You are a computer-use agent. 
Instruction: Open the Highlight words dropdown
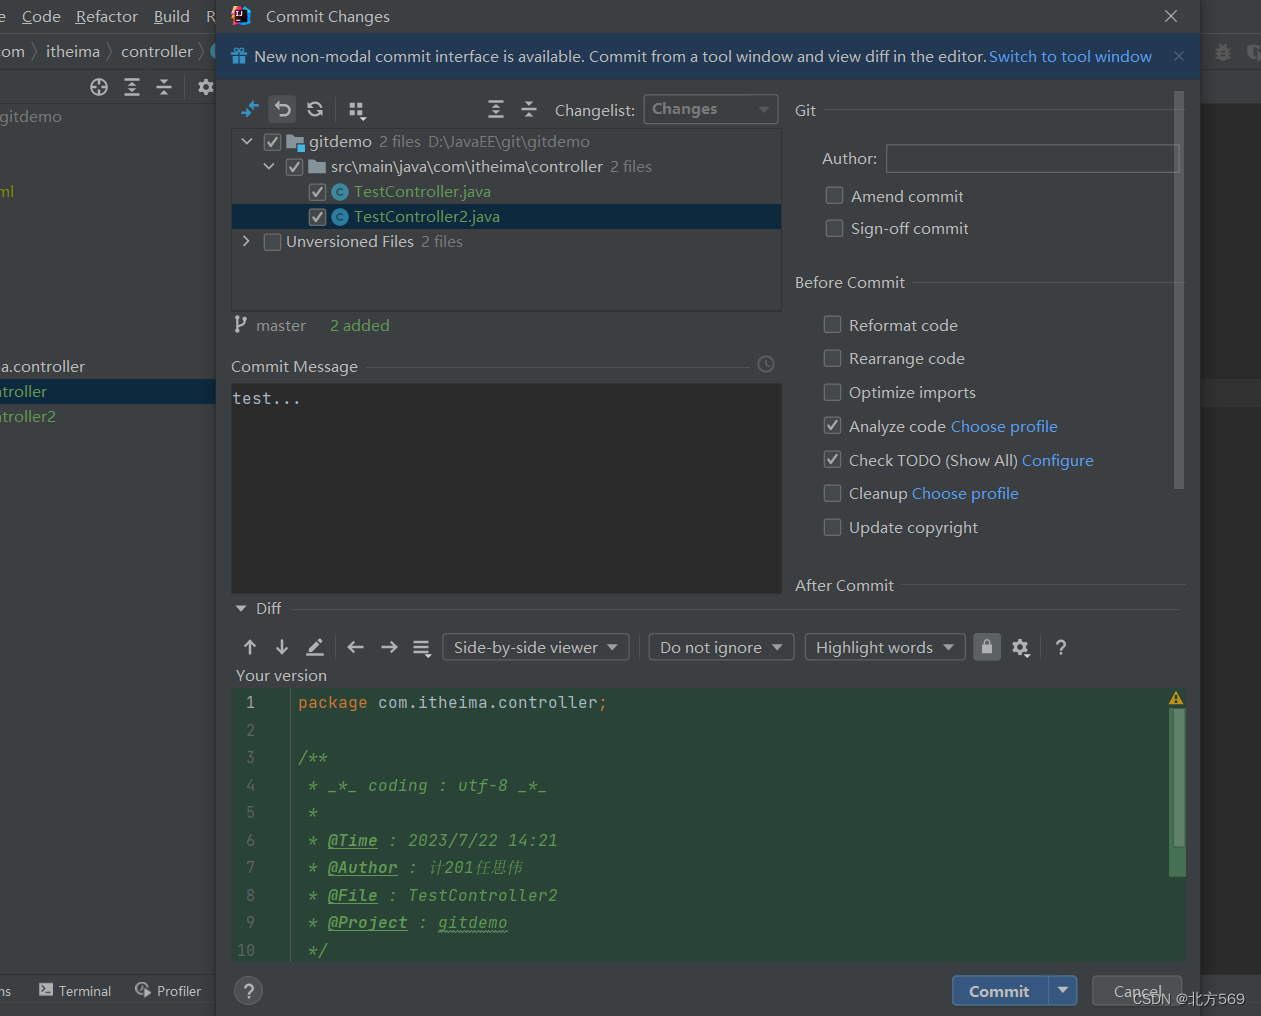click(884, 647)
